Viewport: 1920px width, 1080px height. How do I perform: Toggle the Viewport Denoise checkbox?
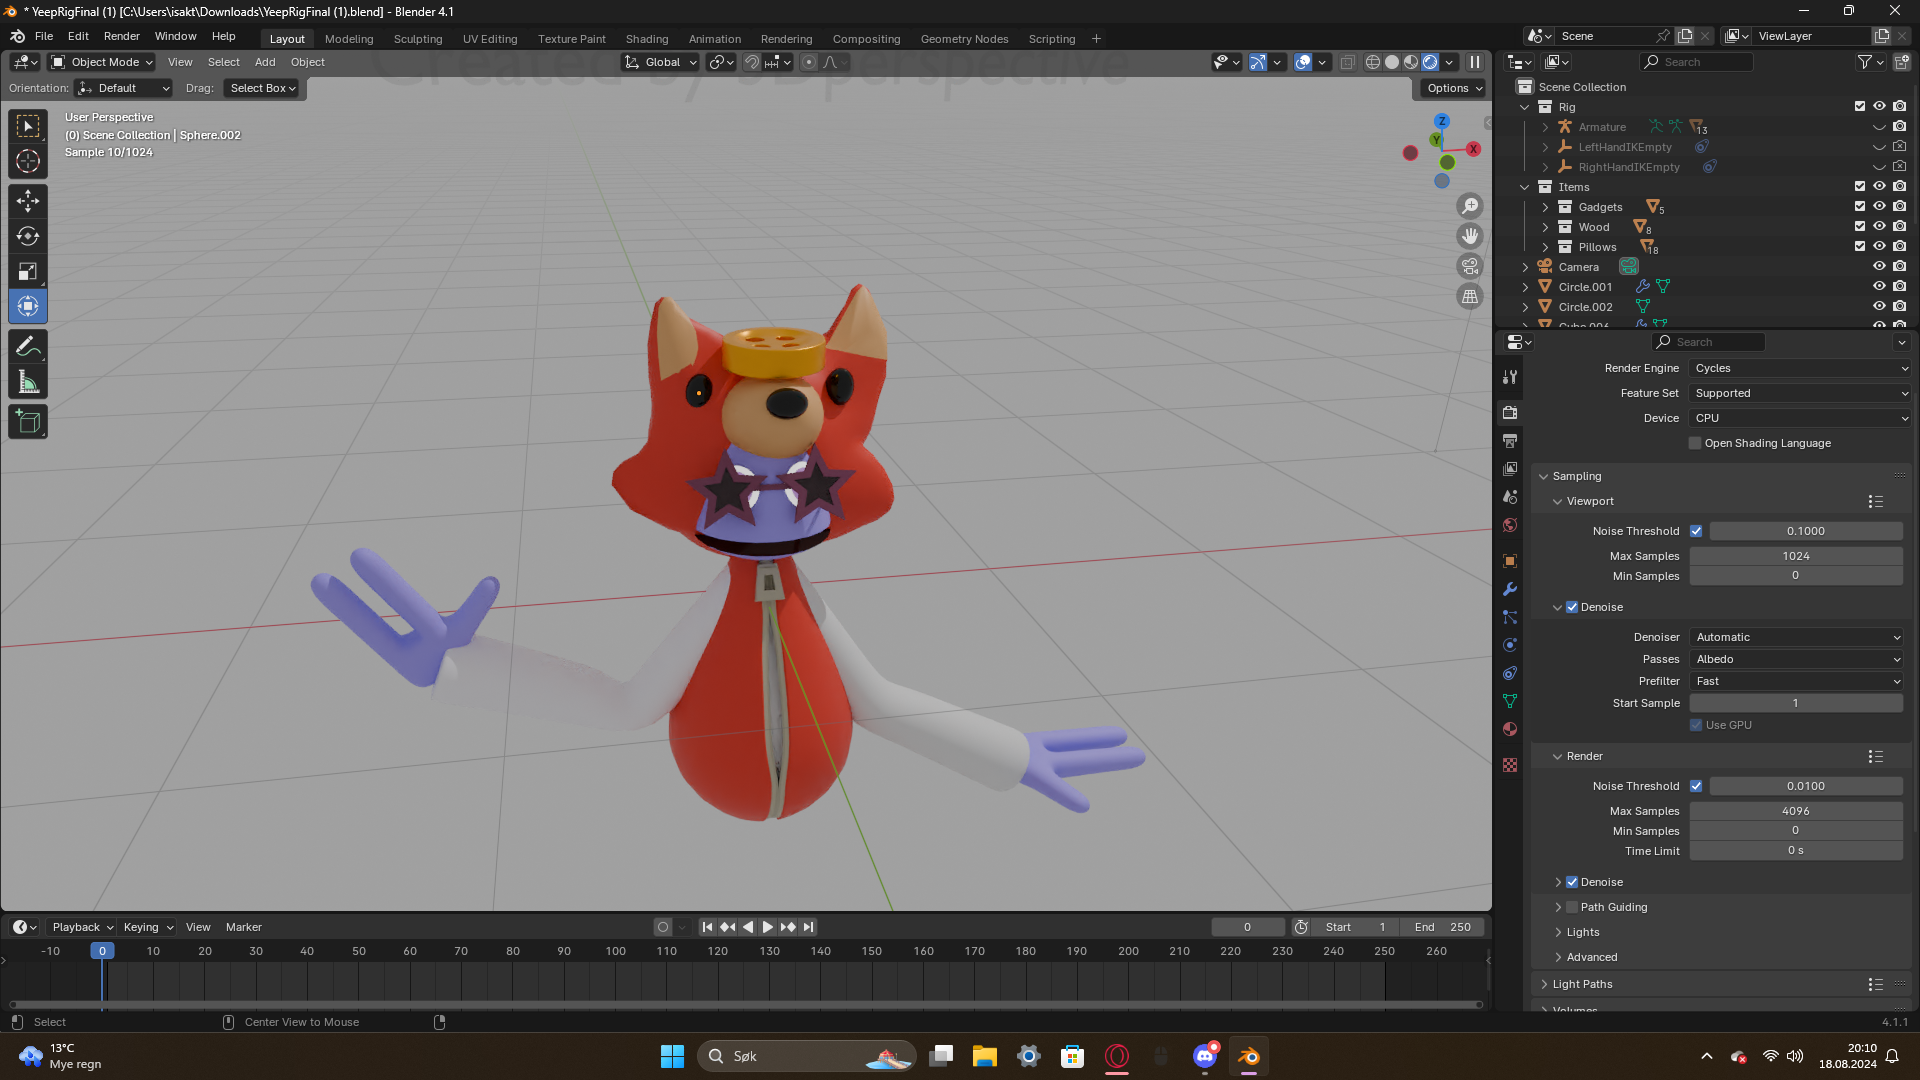point(1572,607)
